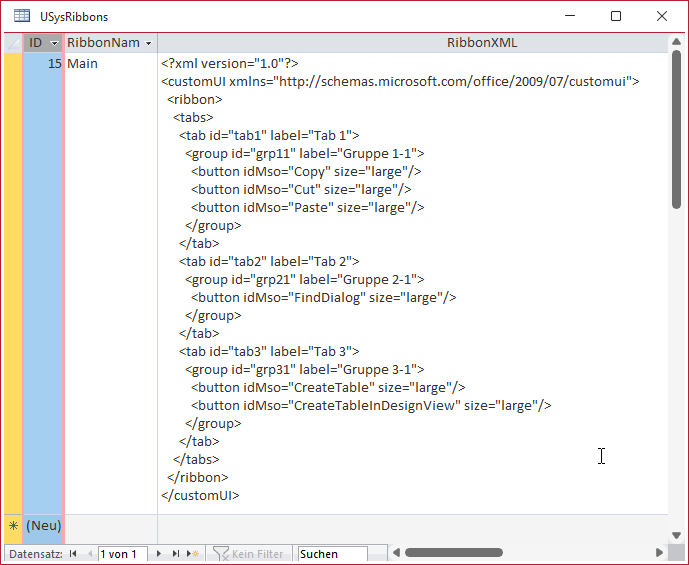Screen dimensions: 689x565
Task: Click the horizontal scrollbar thumb
Action: (x=453, y=552)
